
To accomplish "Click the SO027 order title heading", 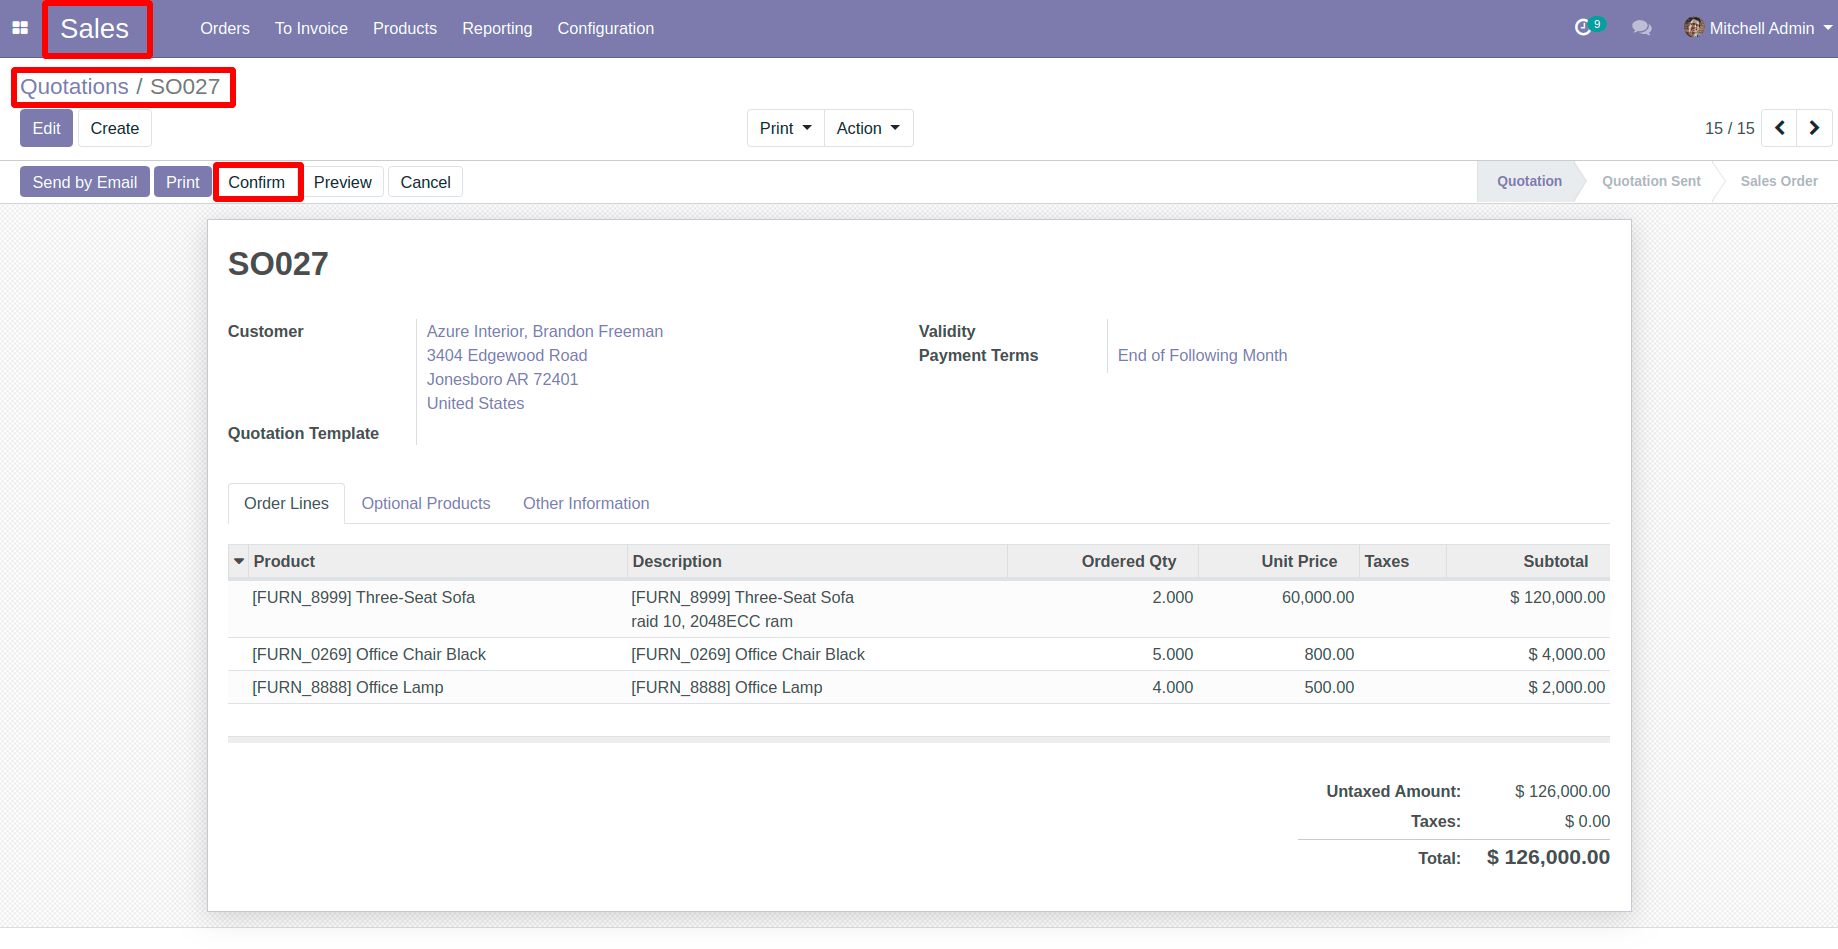I will click(x=278, y=264).
